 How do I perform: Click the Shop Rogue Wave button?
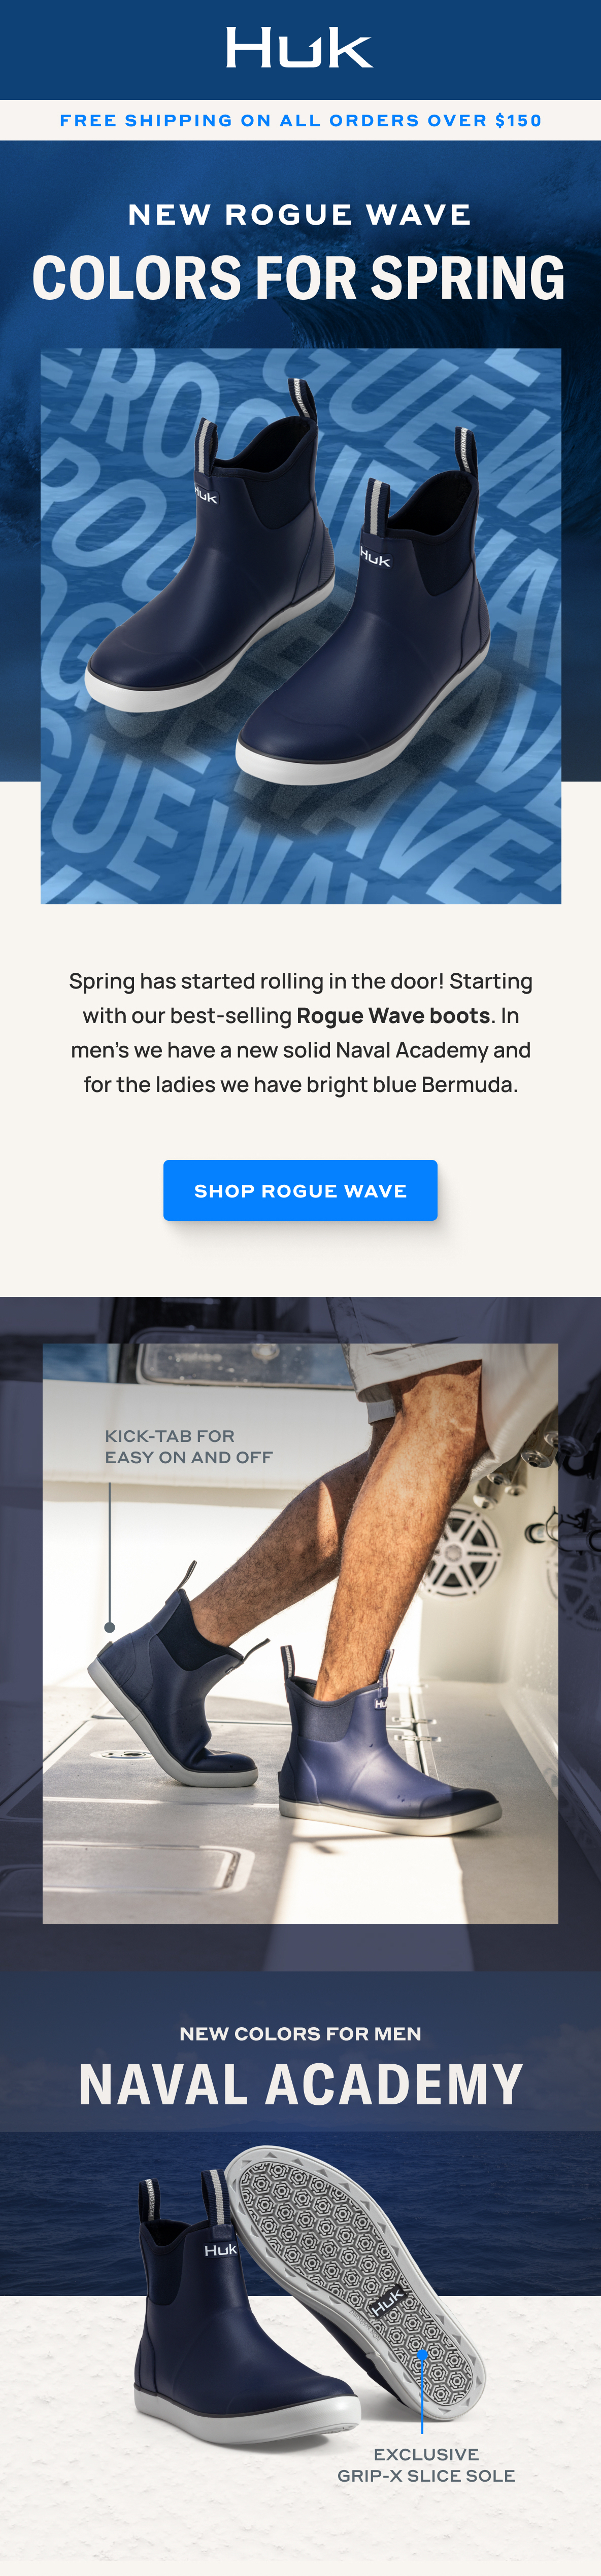point(300,1190)
